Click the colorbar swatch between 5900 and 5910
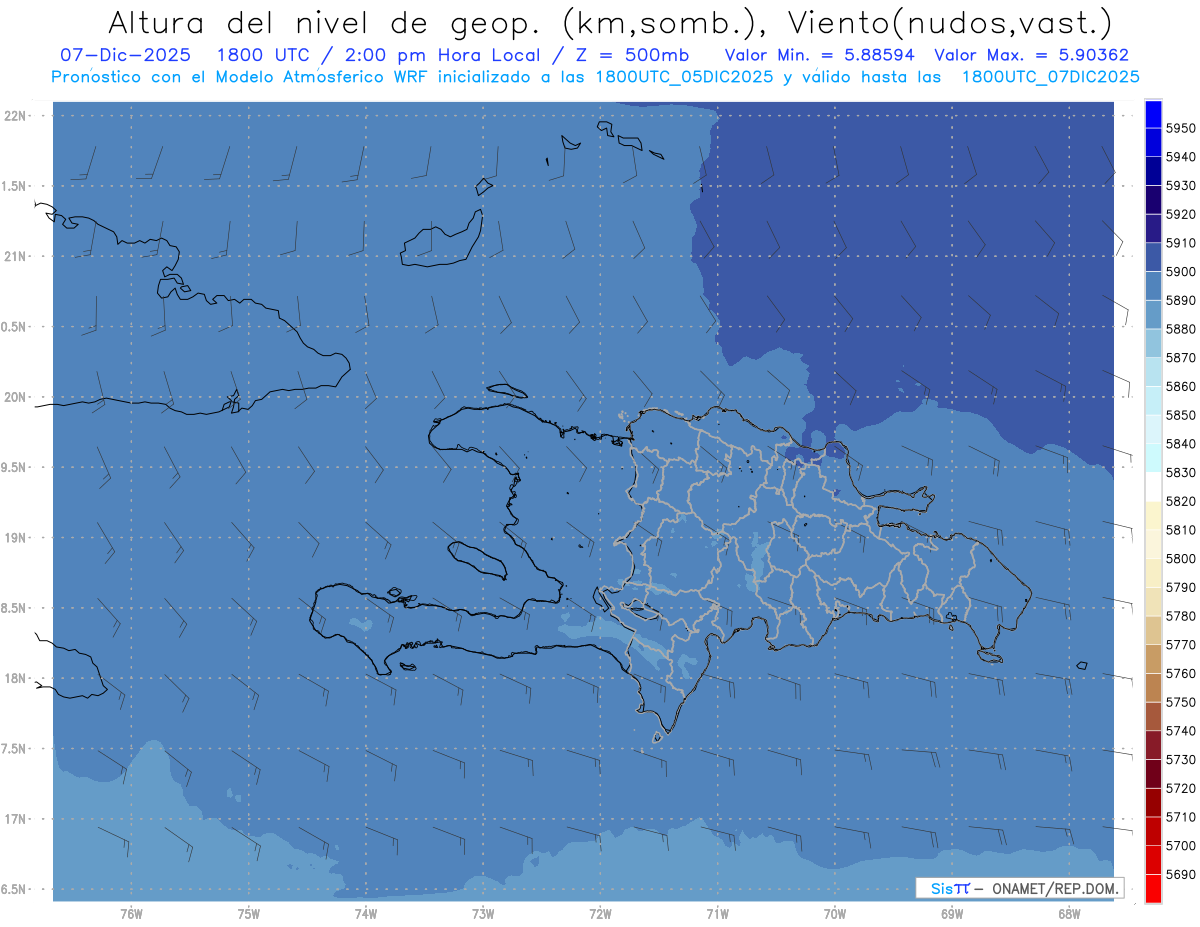Screen dimensions: 1200x927 click(1153, 258)
